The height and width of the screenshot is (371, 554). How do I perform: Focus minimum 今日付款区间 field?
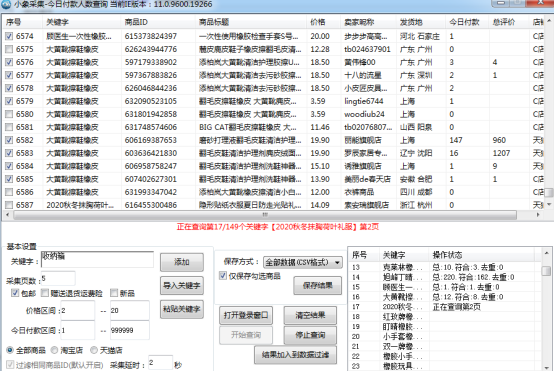tap(77, 330)
